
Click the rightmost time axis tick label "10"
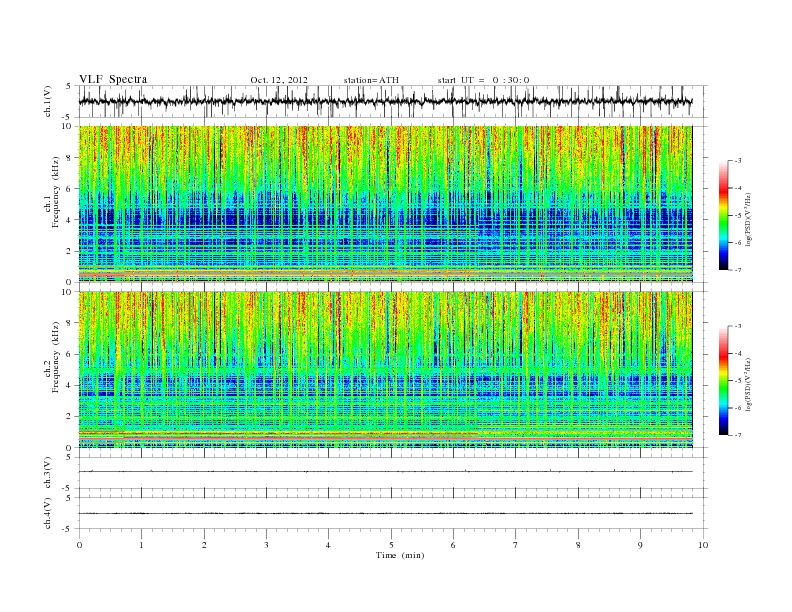(703, 545)
